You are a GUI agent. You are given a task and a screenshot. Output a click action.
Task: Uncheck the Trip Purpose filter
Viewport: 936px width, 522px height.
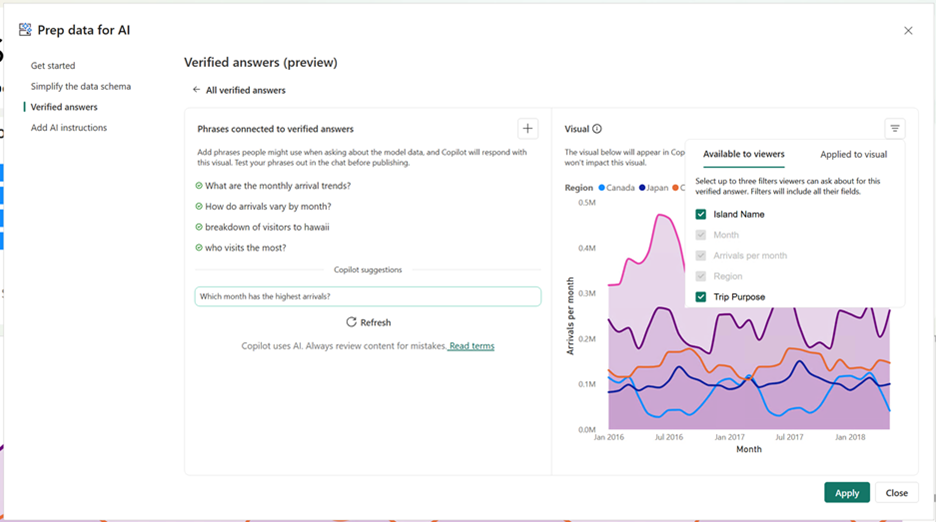[x=701, y=297]
